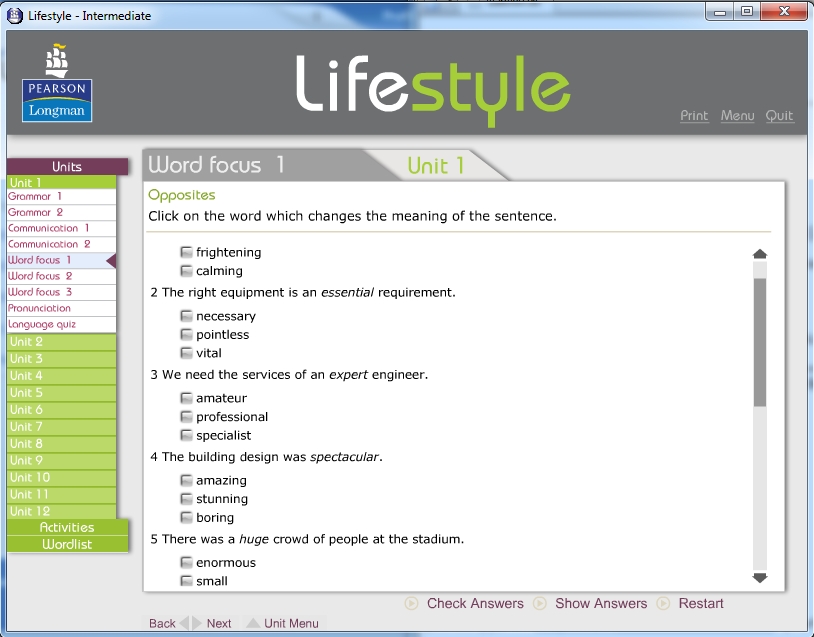Select the 'stunning' checkbox
This screenshot has width=814, height=637.
[186, 499]
